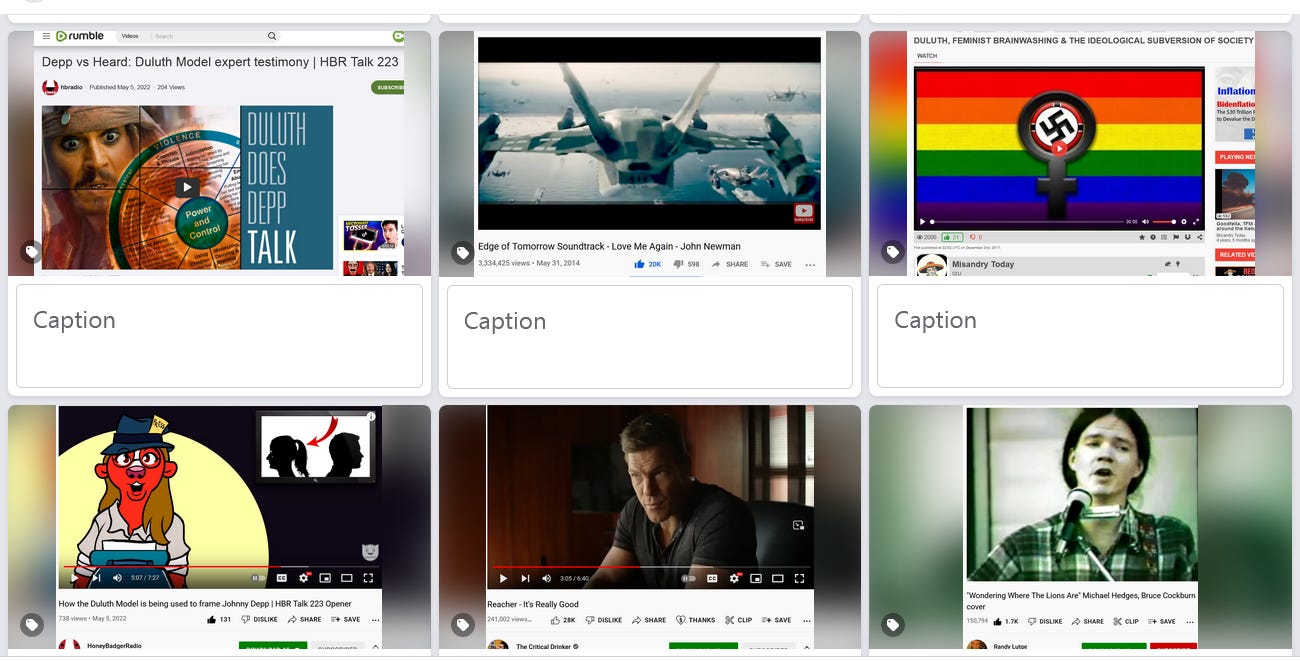Click the Caption field under Misandry Today image
Screen dimensions: 1300x662
[1080, 336]
